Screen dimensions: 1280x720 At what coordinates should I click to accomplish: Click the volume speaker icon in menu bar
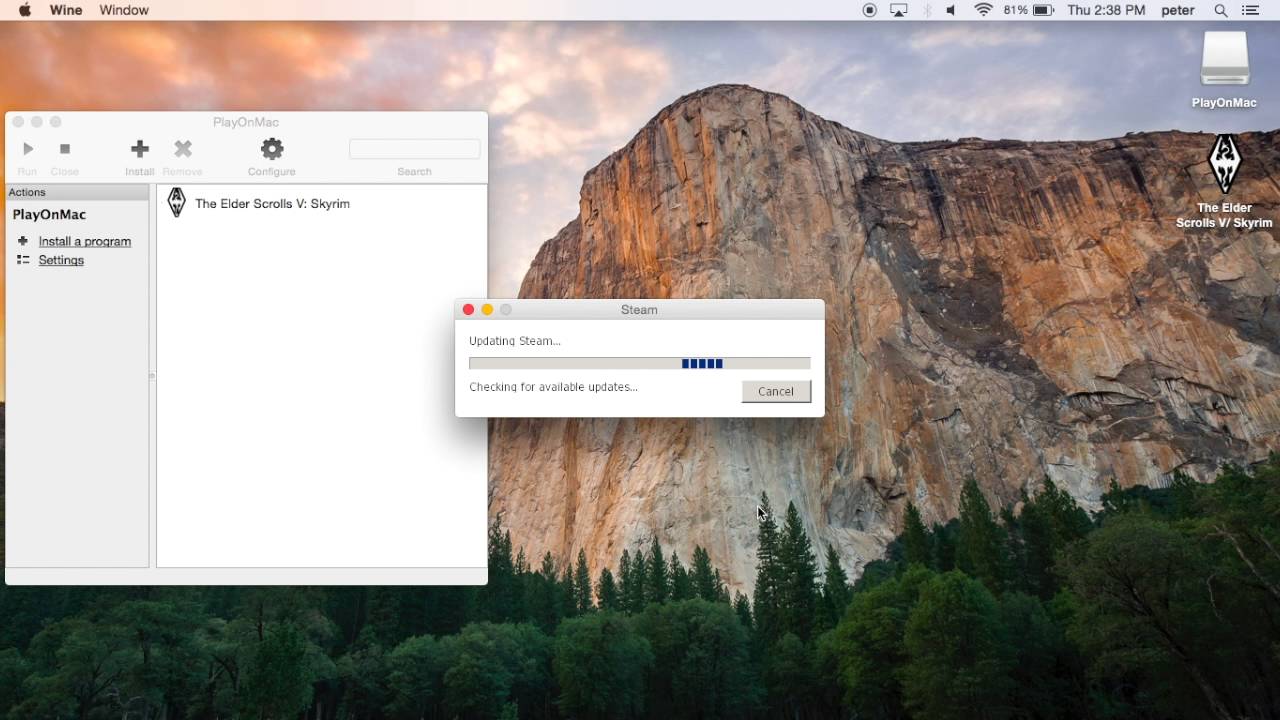[x=951, y=10]
